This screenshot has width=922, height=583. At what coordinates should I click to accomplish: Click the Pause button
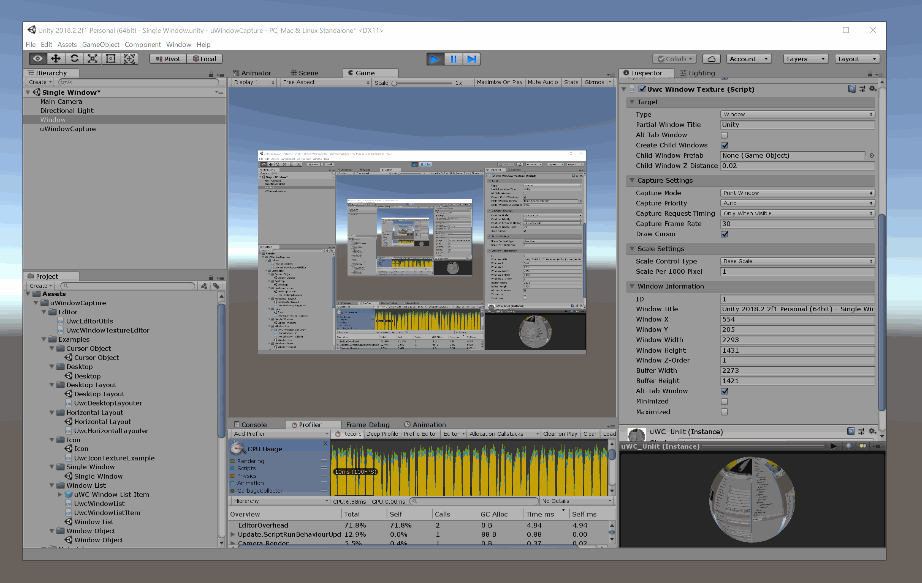[x=453, y=59]
